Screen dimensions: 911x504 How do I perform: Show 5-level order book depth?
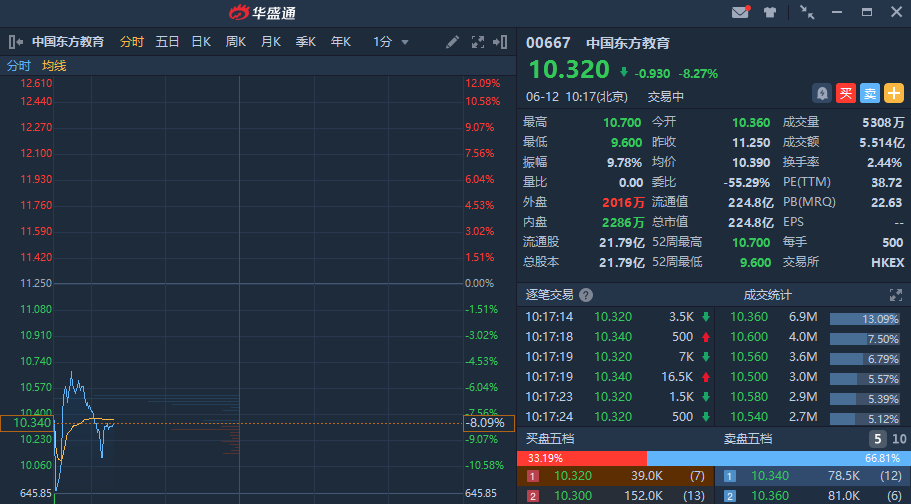[x=877, y=439]
